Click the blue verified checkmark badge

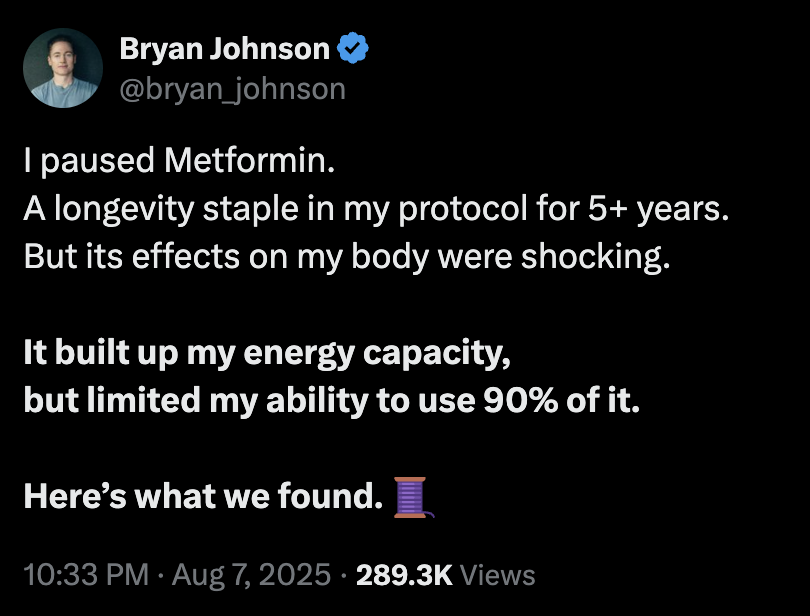coord(353,48)
